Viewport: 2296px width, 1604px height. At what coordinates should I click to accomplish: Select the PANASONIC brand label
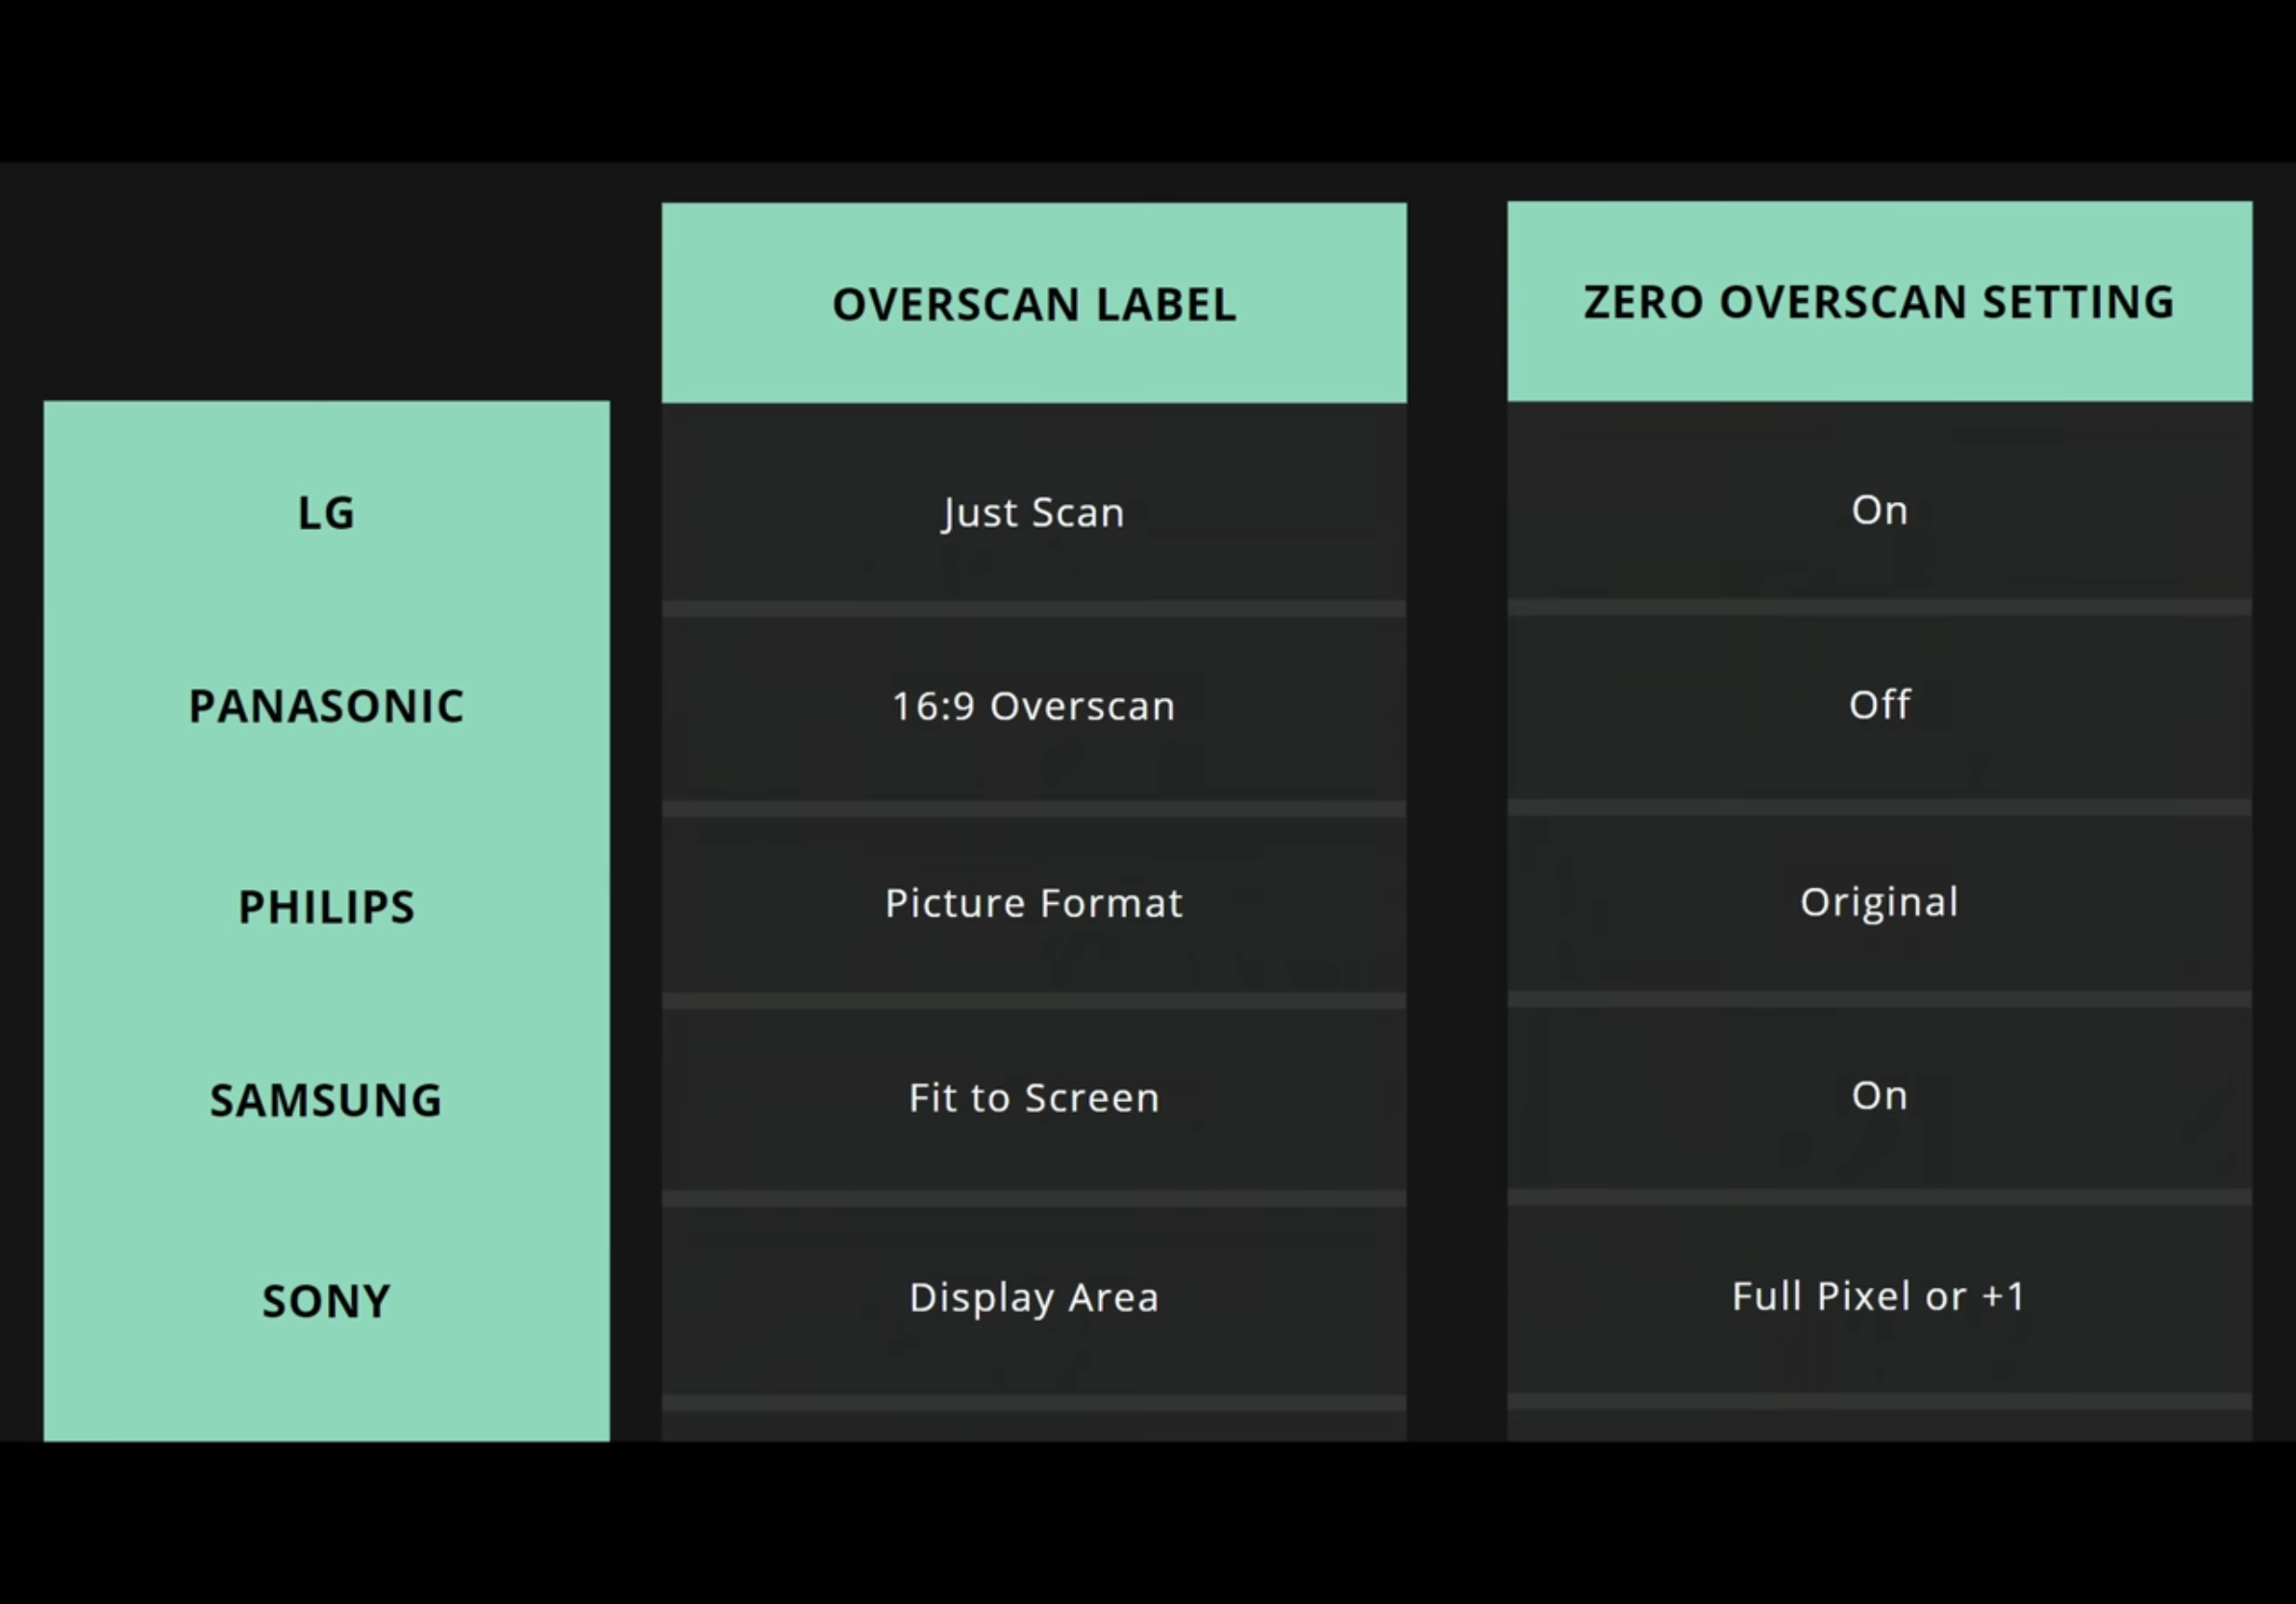click(x=326, y=706)
